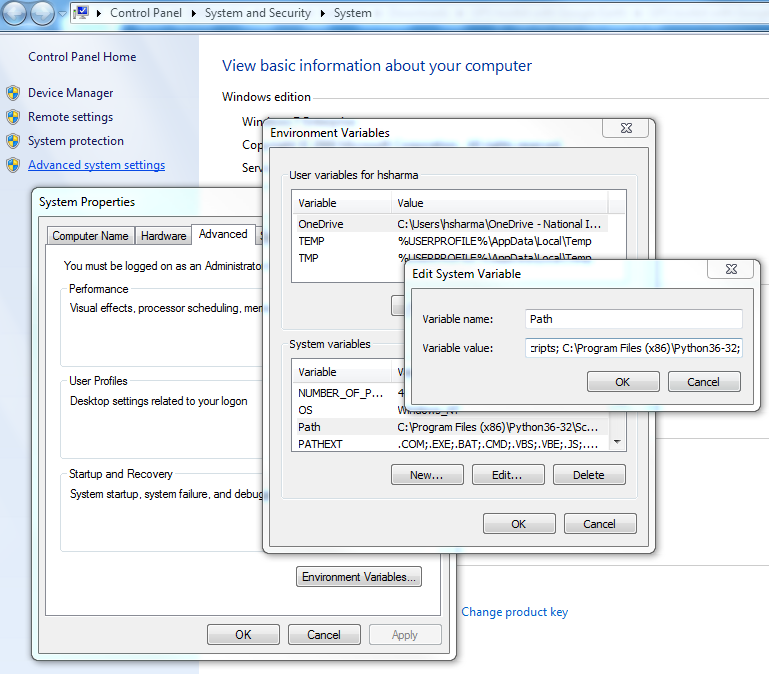
Task: Click OK in System Properties dialog
Action: [243, 635]
